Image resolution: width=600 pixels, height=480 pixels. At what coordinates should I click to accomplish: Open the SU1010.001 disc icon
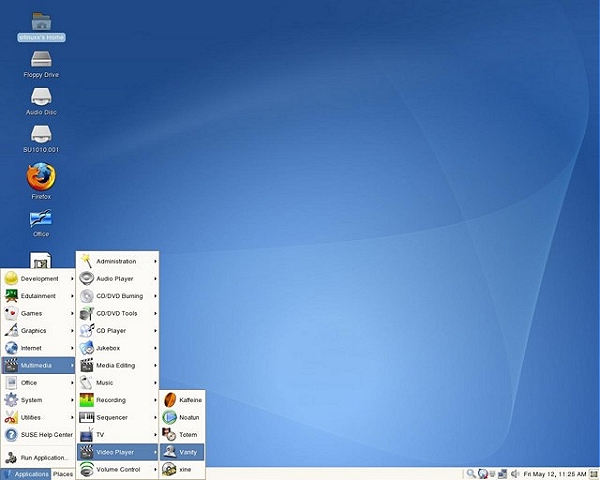click(x=41, y=137)
